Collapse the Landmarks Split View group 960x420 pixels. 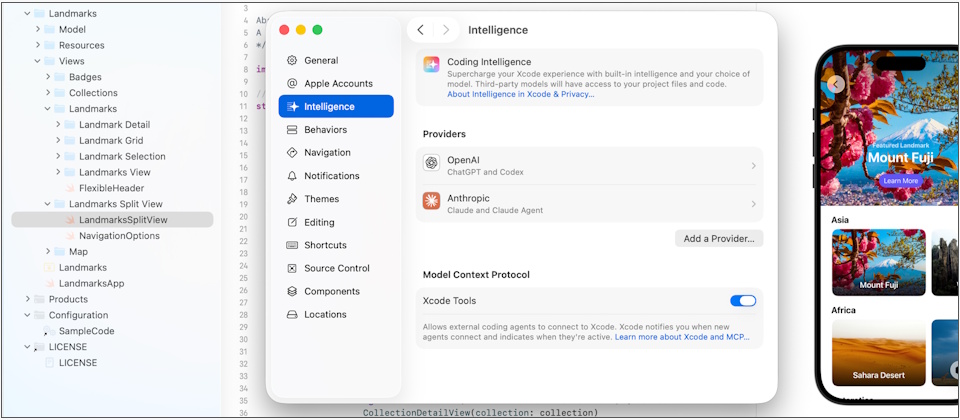pos(48,204)
